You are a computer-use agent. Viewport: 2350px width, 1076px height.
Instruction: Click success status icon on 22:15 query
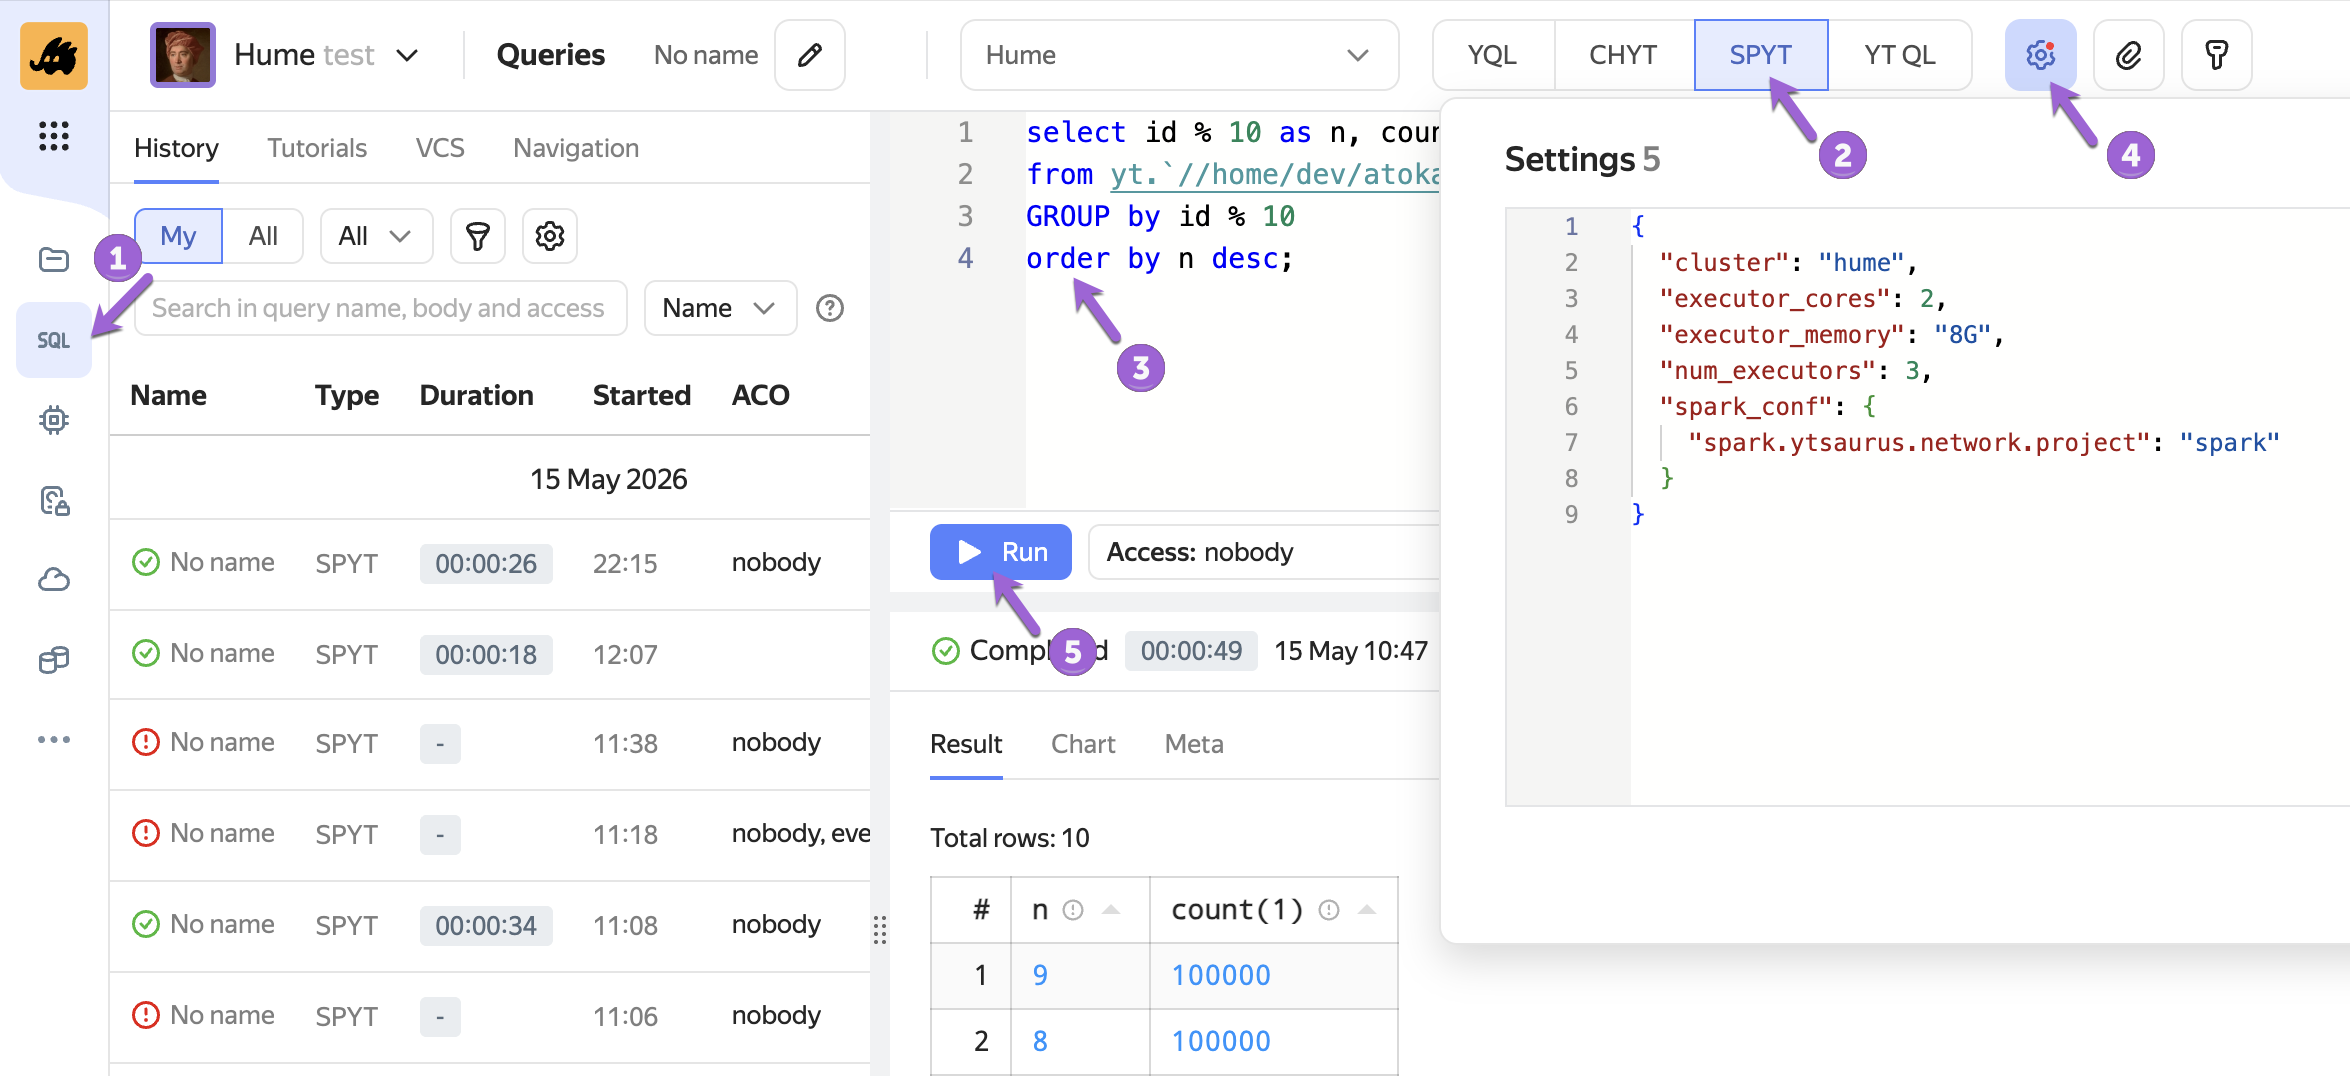(146, 562)
